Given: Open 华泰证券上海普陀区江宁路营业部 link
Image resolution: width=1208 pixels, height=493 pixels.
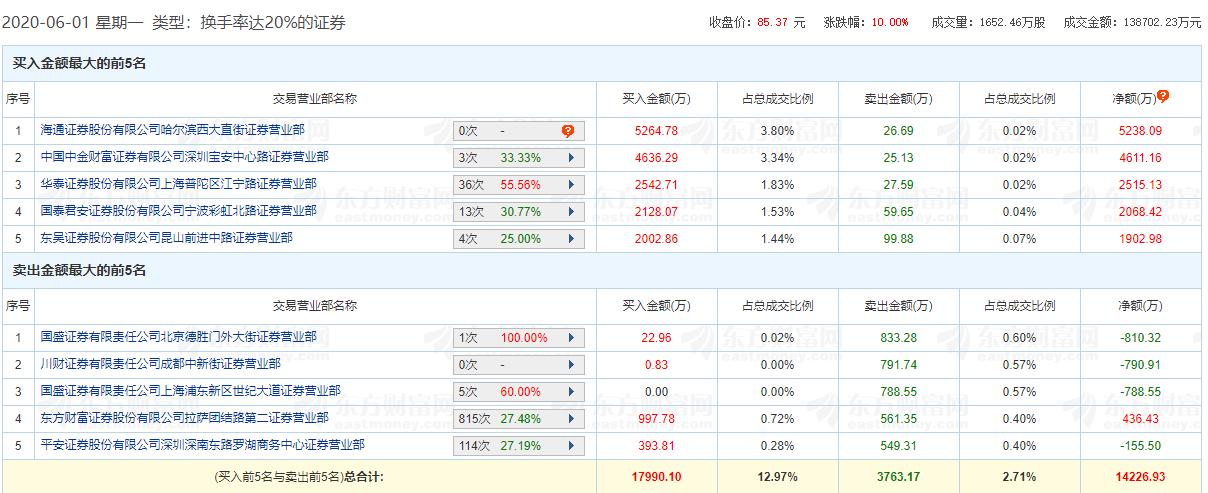Looking at the screenshot, I should 178,184.
